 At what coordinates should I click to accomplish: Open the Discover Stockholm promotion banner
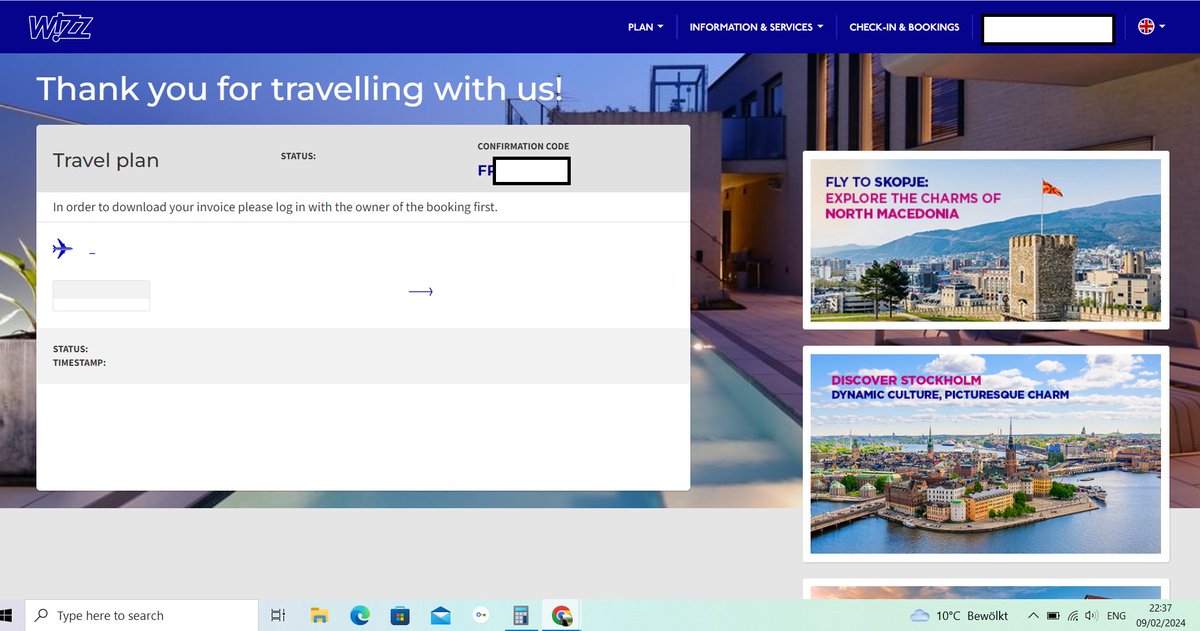(985, 453)
